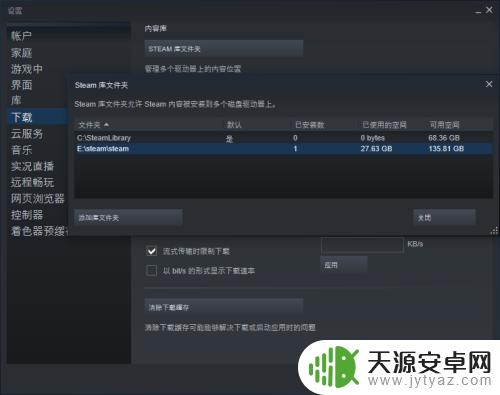
Task: Close the Steam 库文件夹 dialog with X
Action: point(489,84)
